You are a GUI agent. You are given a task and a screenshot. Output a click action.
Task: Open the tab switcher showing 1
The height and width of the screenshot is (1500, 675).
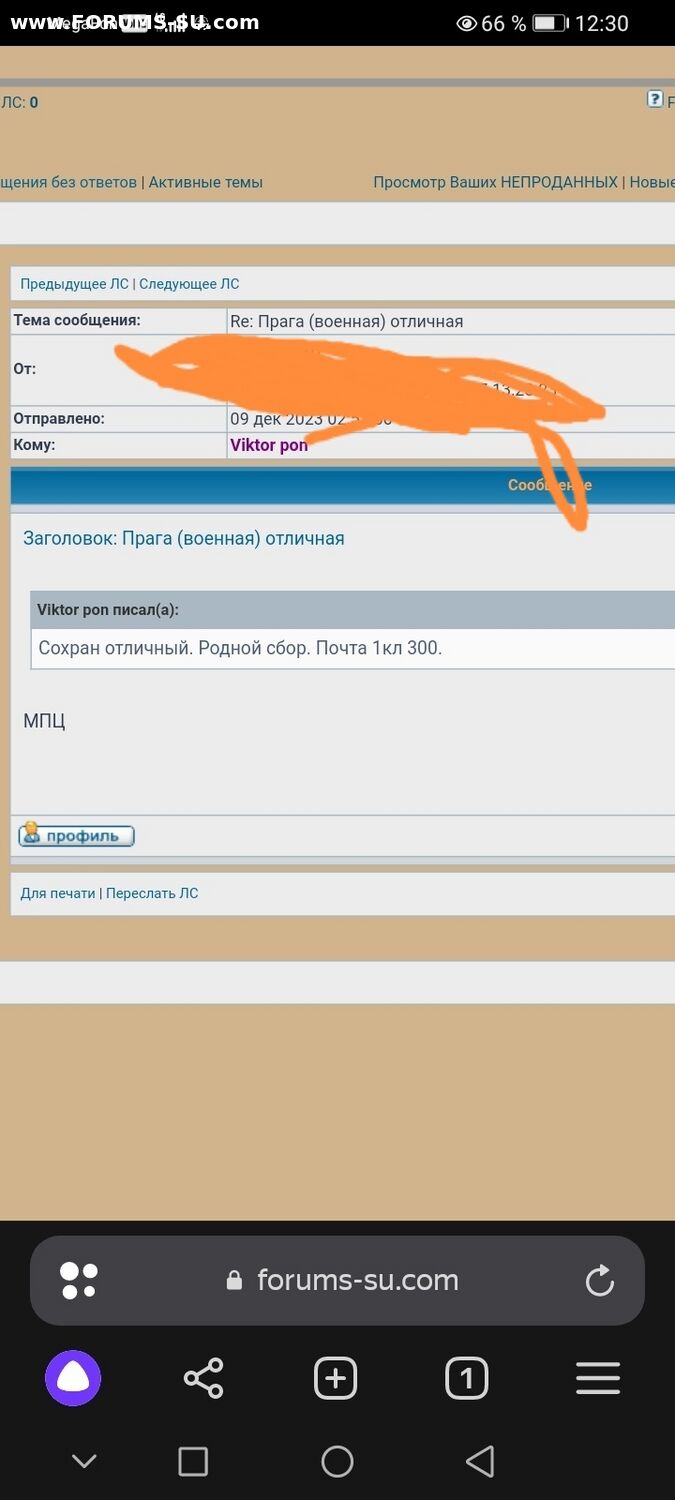[466, 1379]
